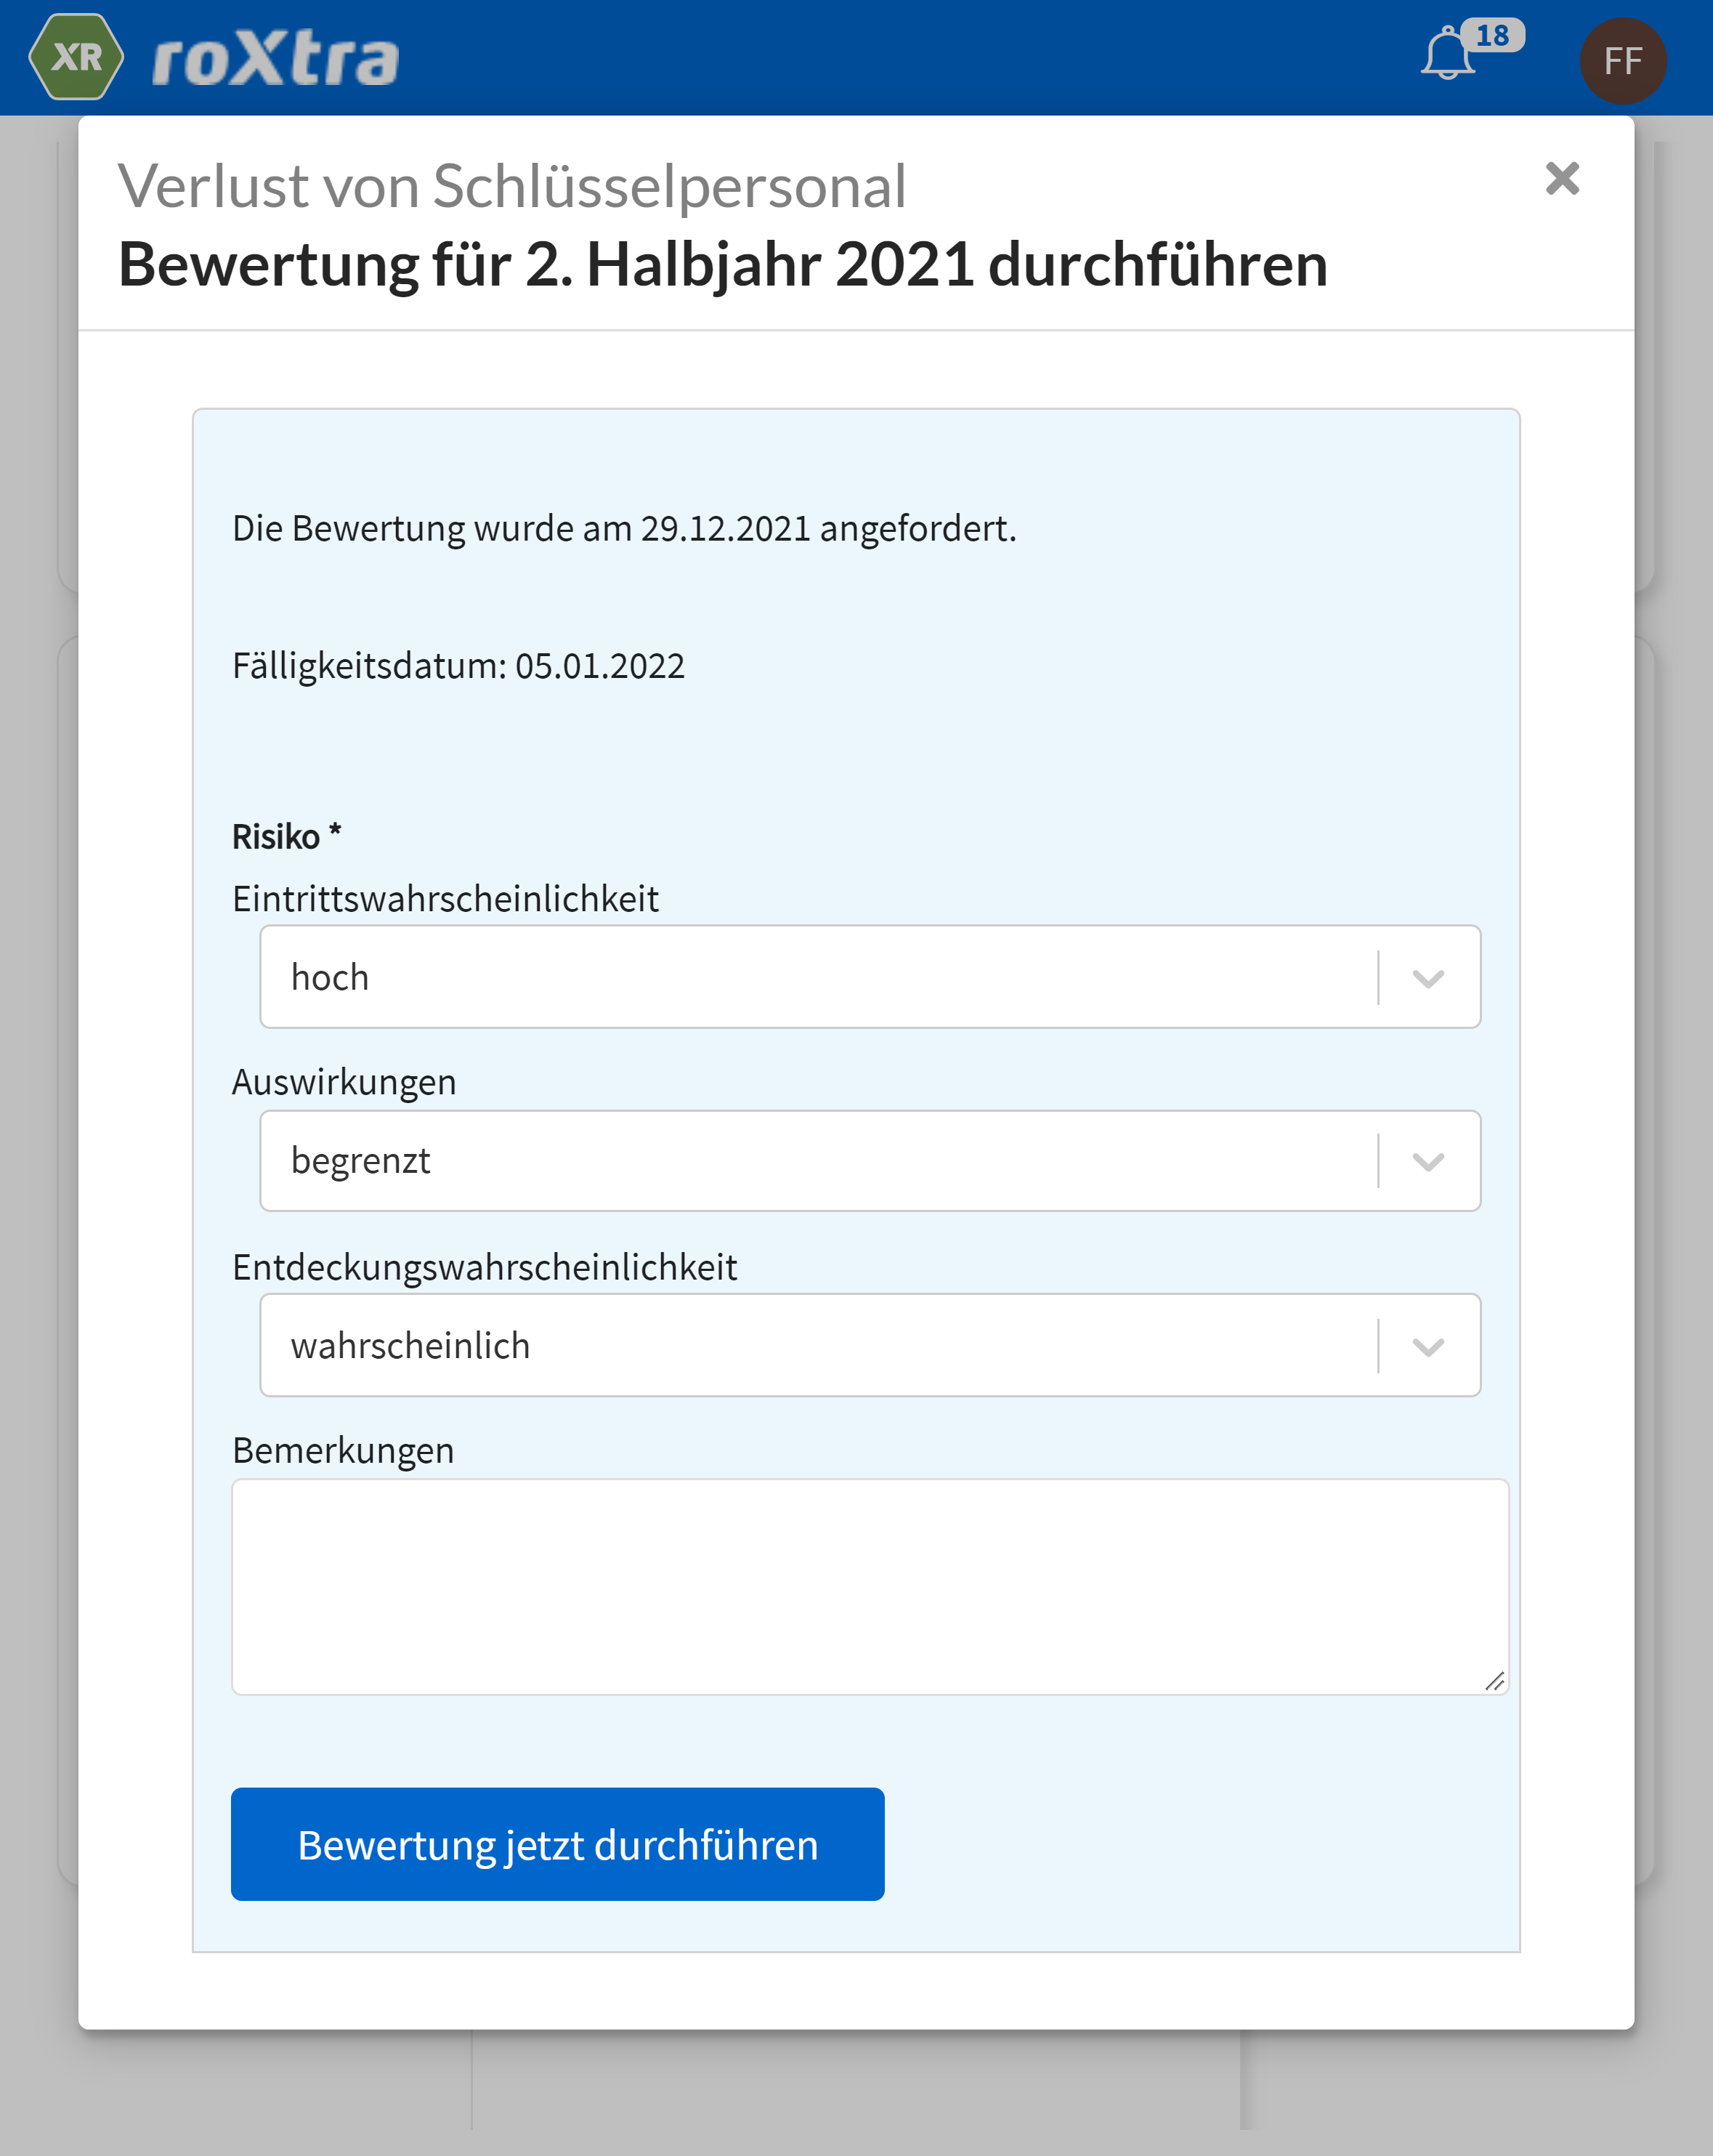Open the FF user avatar menu
Screen dimensions: 1713x2156
click(1622, 61)
